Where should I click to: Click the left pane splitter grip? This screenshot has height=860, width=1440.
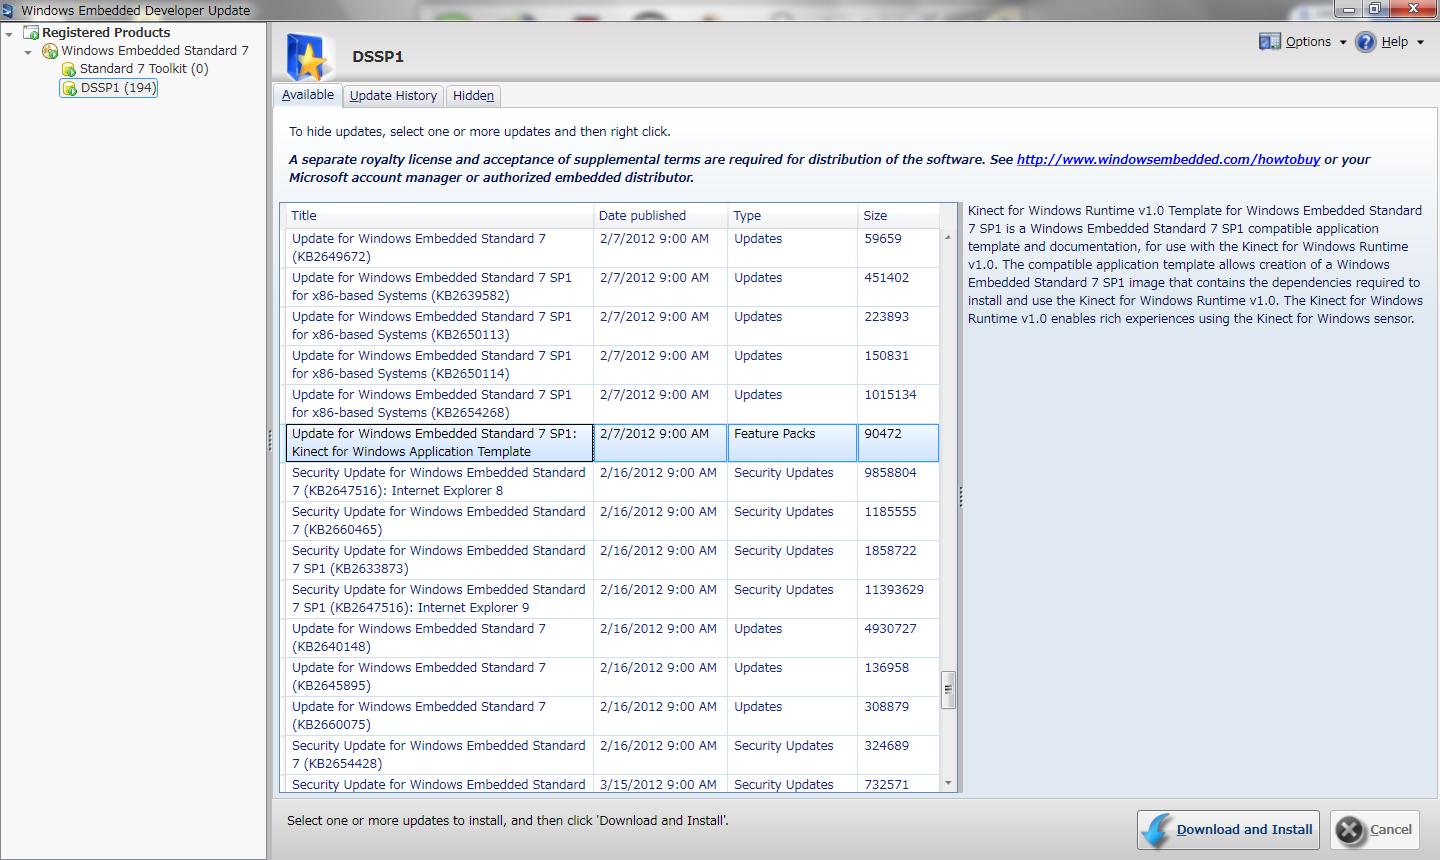[270, 441]
